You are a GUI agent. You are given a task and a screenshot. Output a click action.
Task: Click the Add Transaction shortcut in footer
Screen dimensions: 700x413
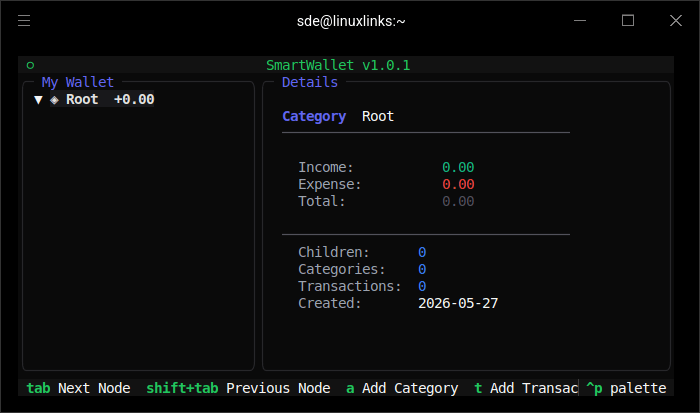(x=526, y=388)
